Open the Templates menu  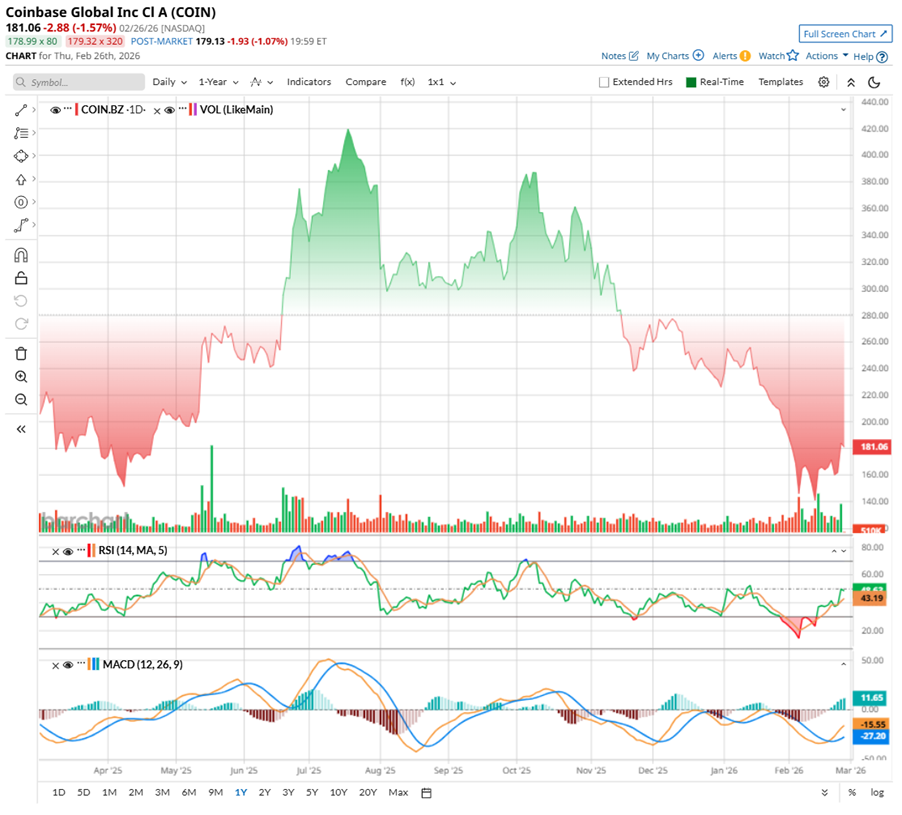coord(781,82)
